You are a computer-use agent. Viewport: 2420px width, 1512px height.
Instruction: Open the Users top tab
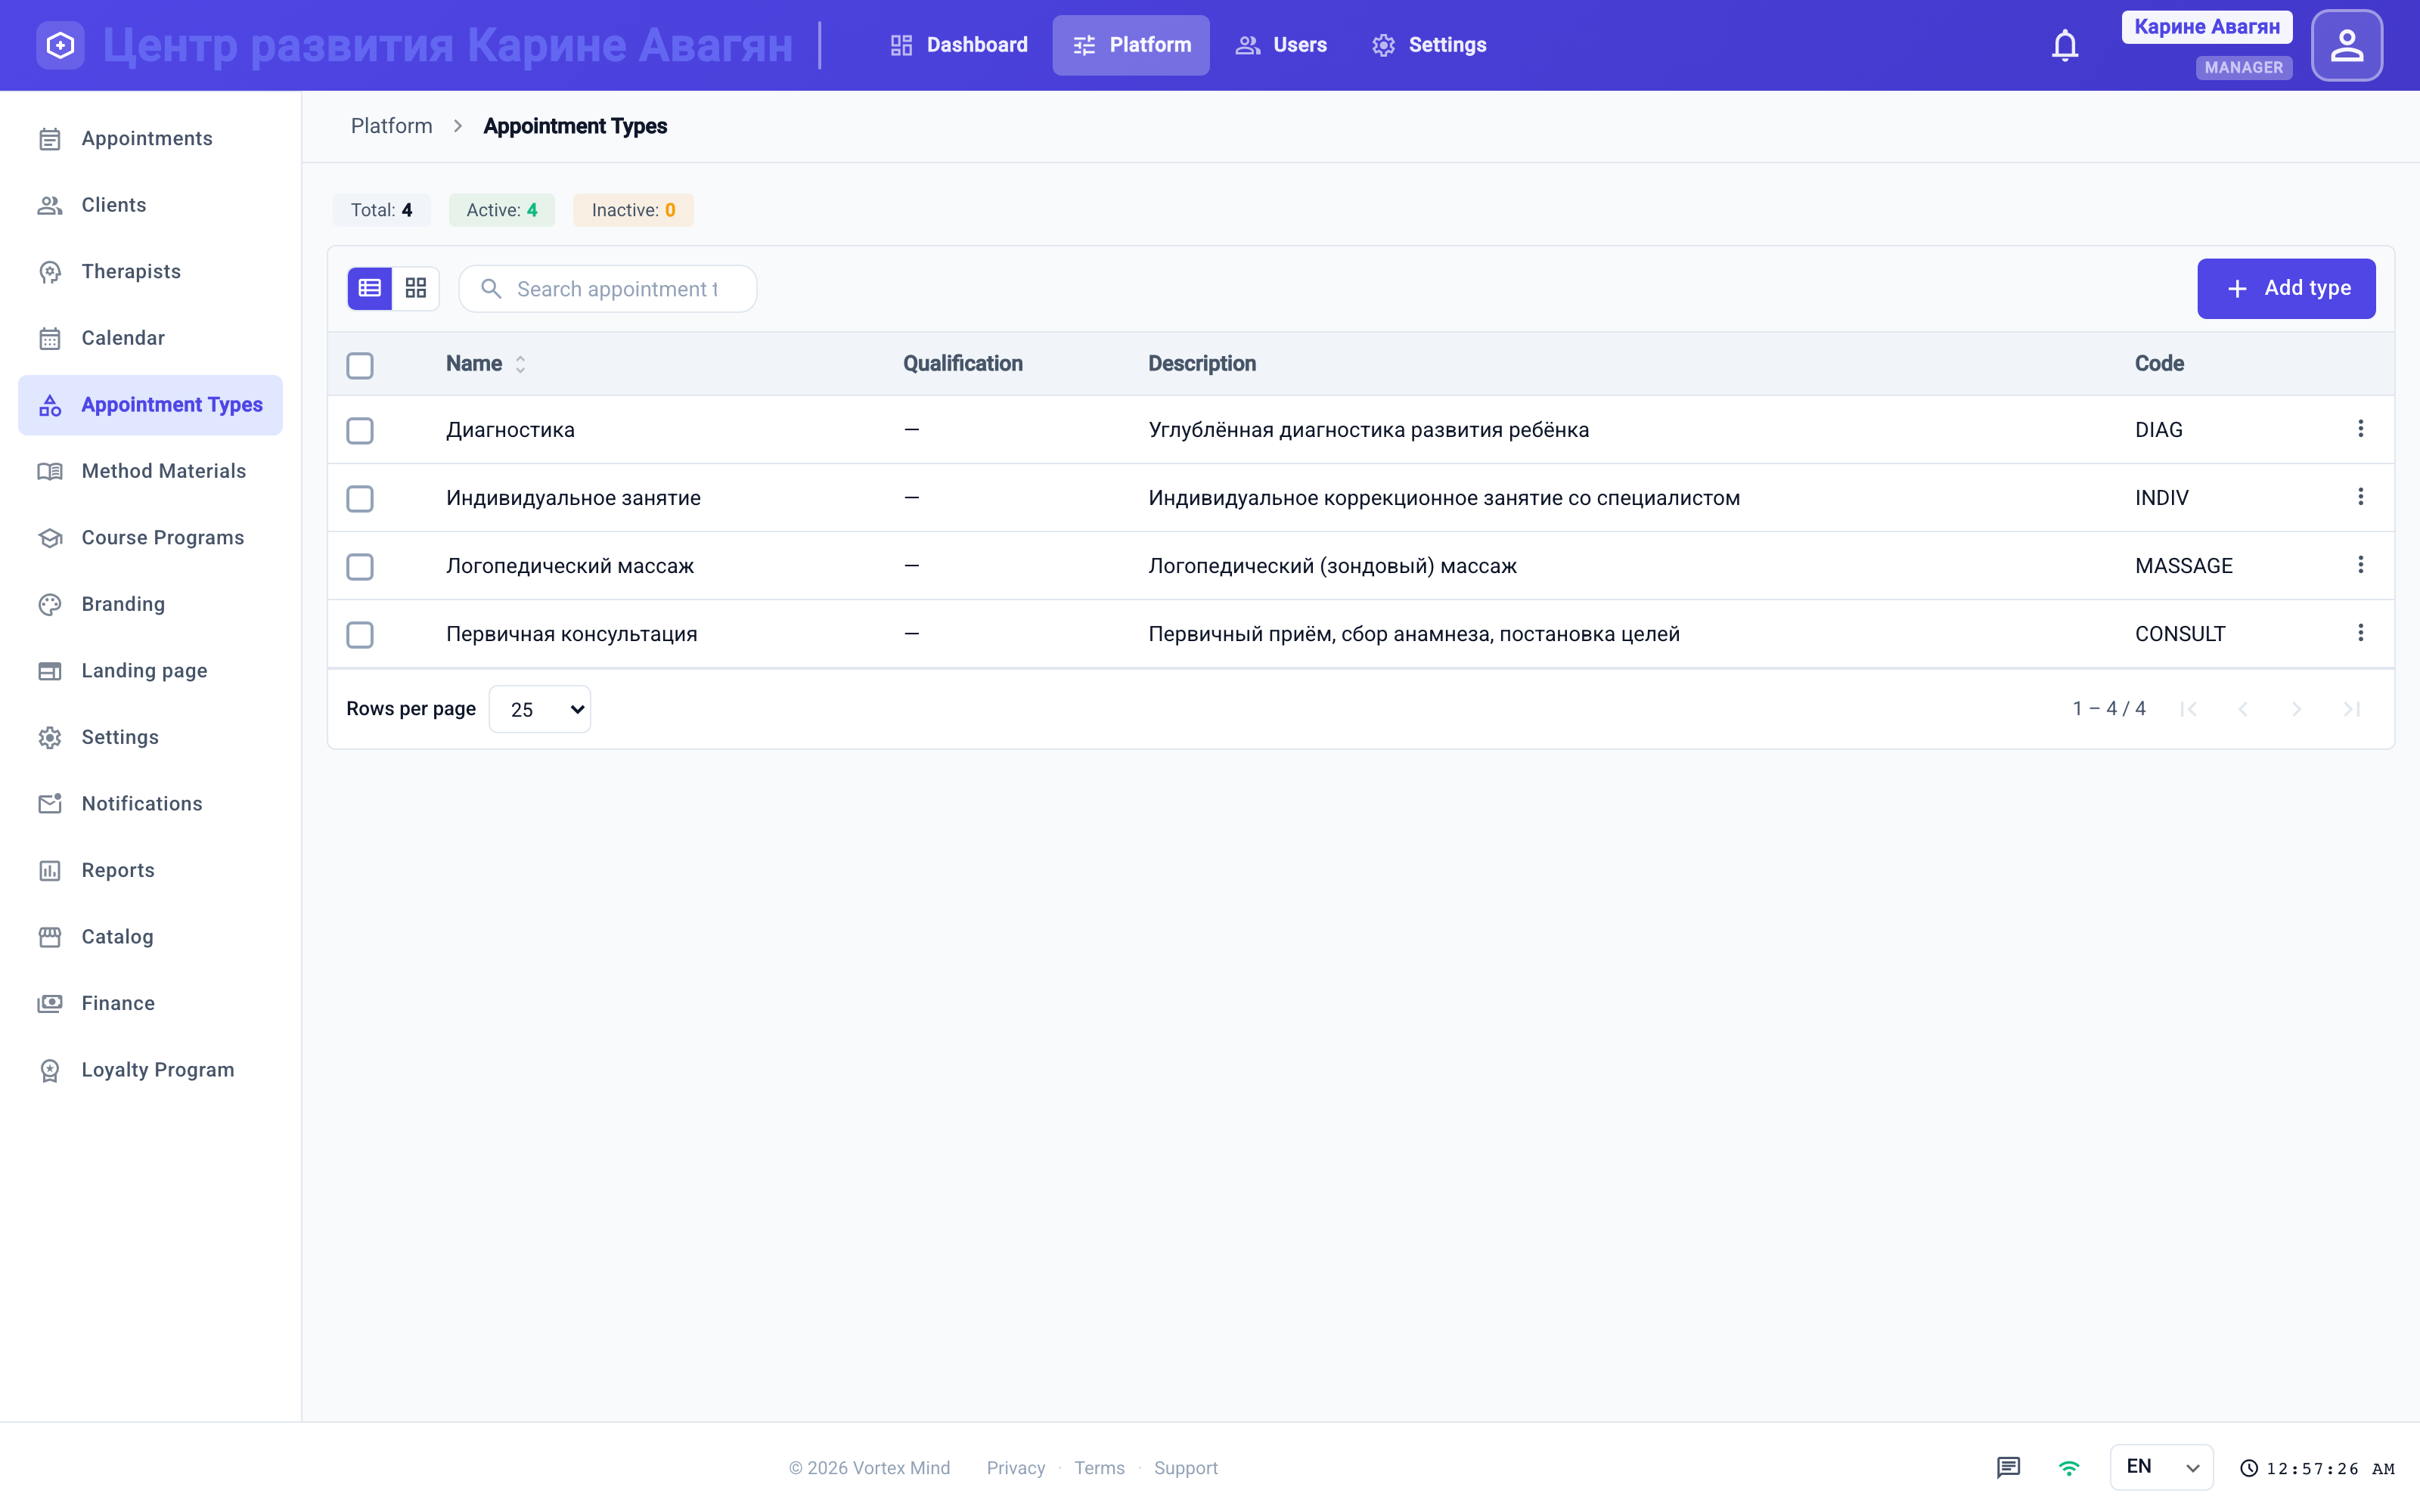1281,45
